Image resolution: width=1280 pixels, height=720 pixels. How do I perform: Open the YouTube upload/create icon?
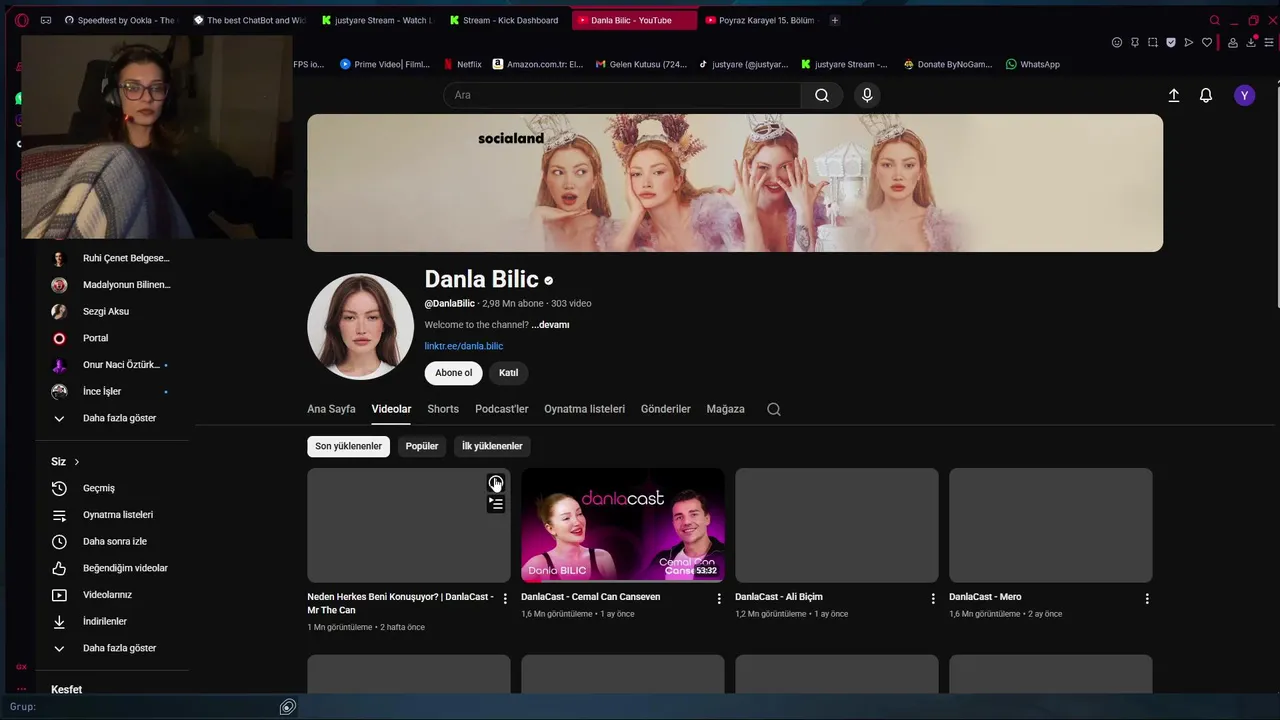1174,95
